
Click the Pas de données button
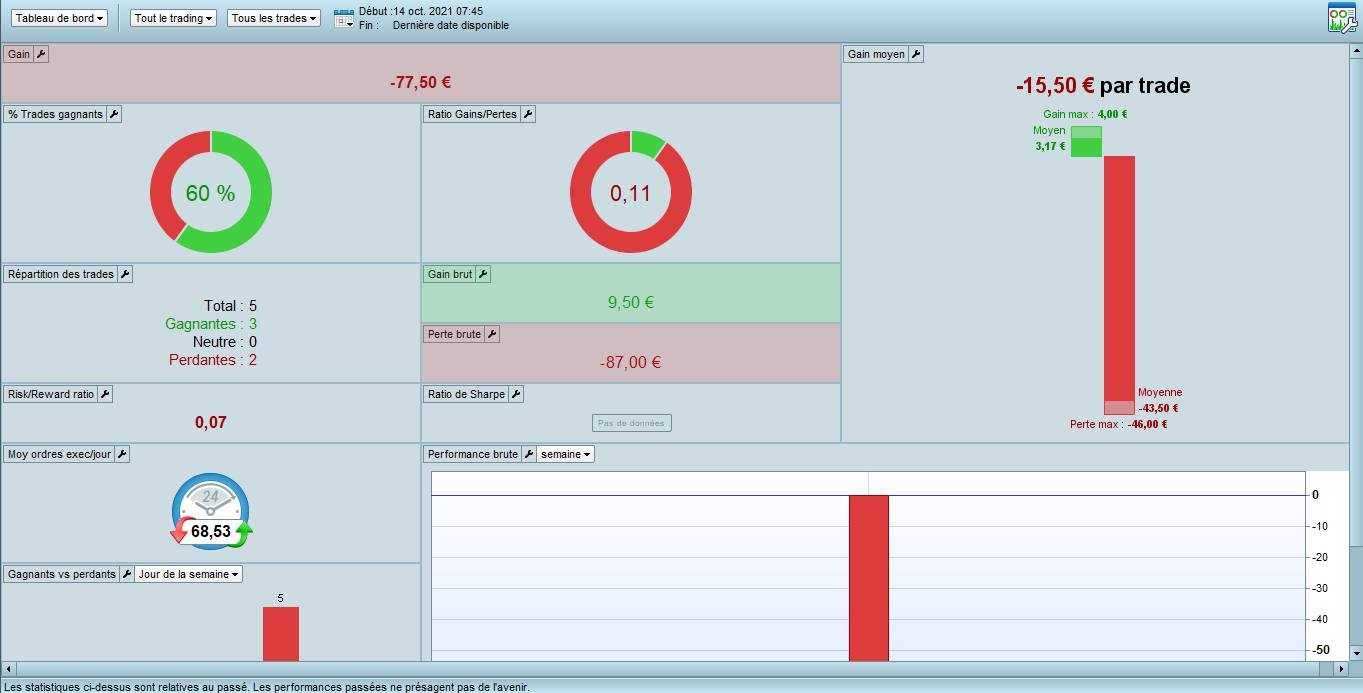click(631, 423)
